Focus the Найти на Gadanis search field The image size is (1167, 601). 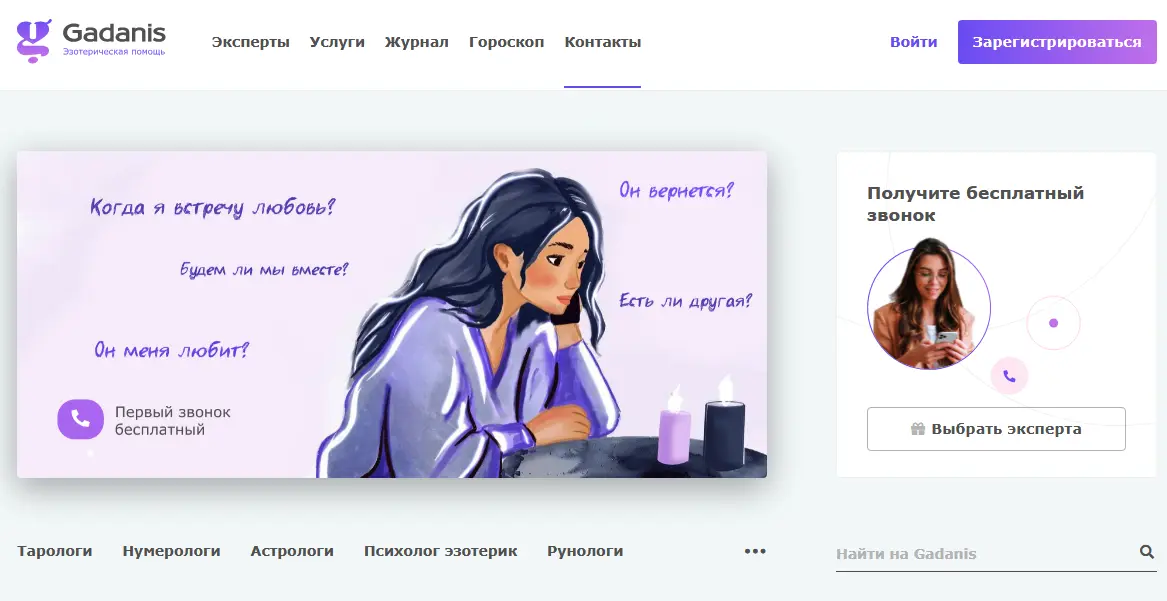(986, 553)
